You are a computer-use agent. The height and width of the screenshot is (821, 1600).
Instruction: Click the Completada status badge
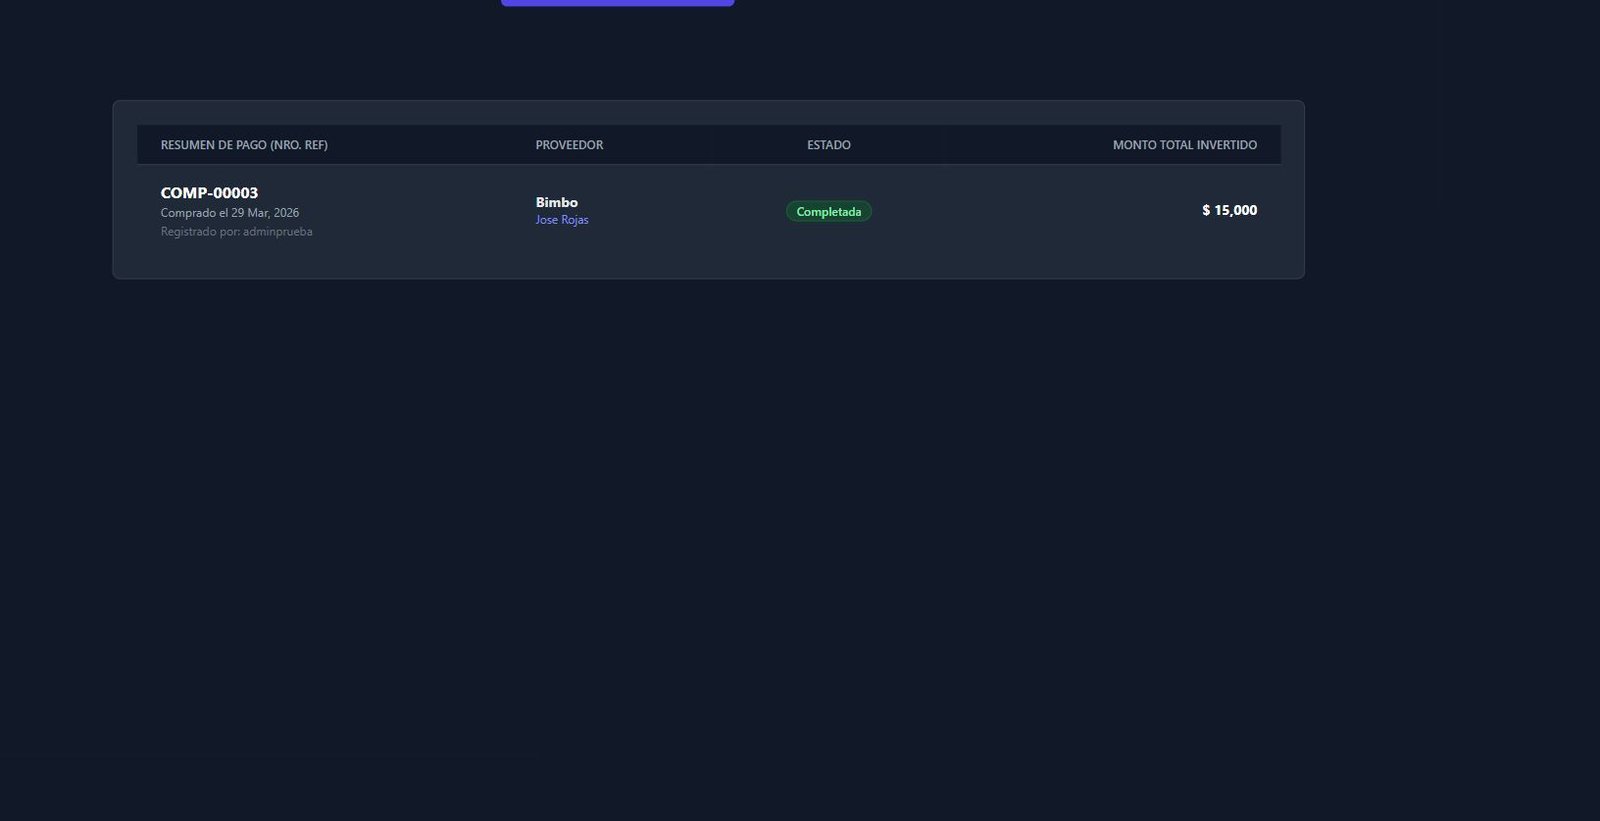(x=829, y=211)
